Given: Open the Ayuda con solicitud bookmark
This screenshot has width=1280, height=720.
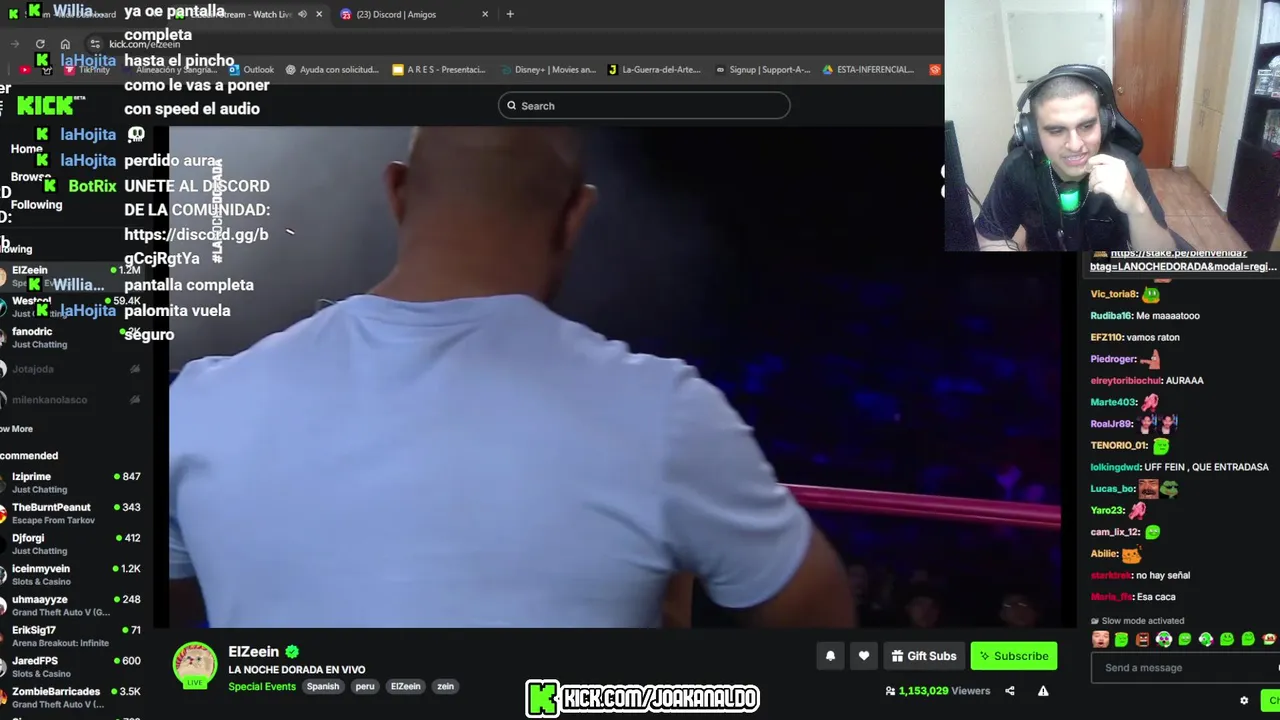Looking at the screenshot, I should [332, 70].
